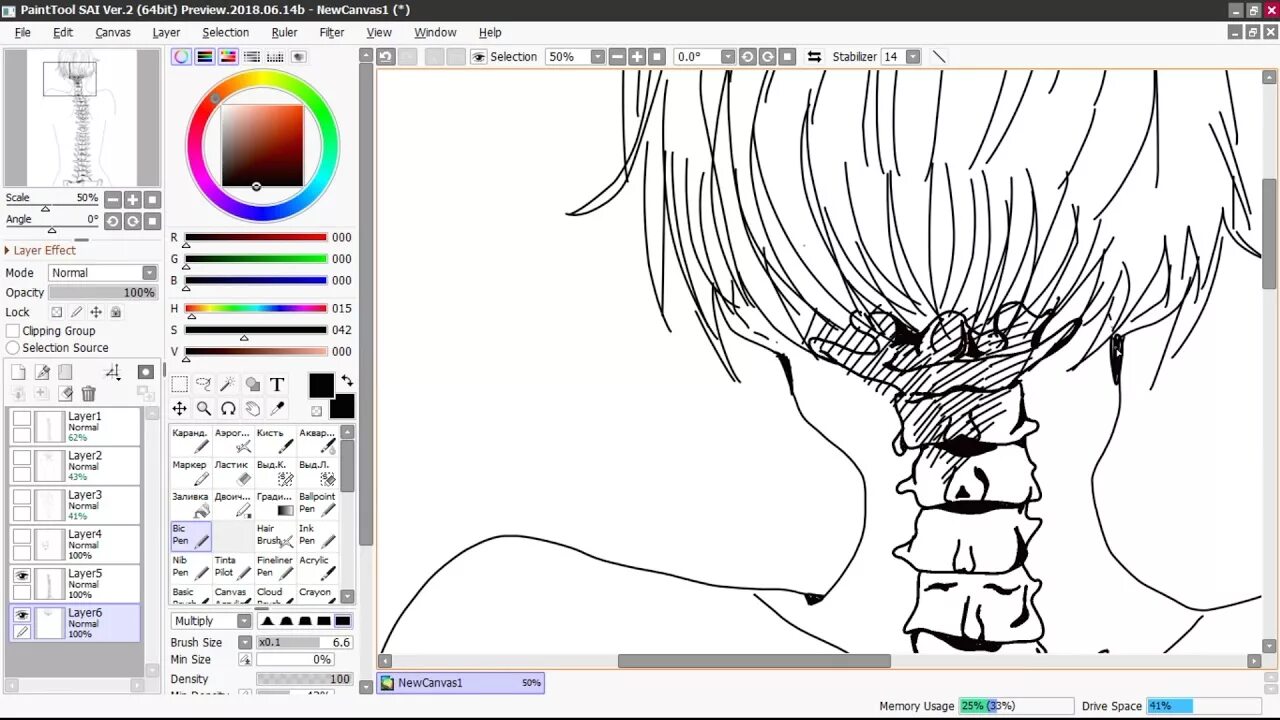Create a new normal layer

pyautogui.click(x=18, y=372)
